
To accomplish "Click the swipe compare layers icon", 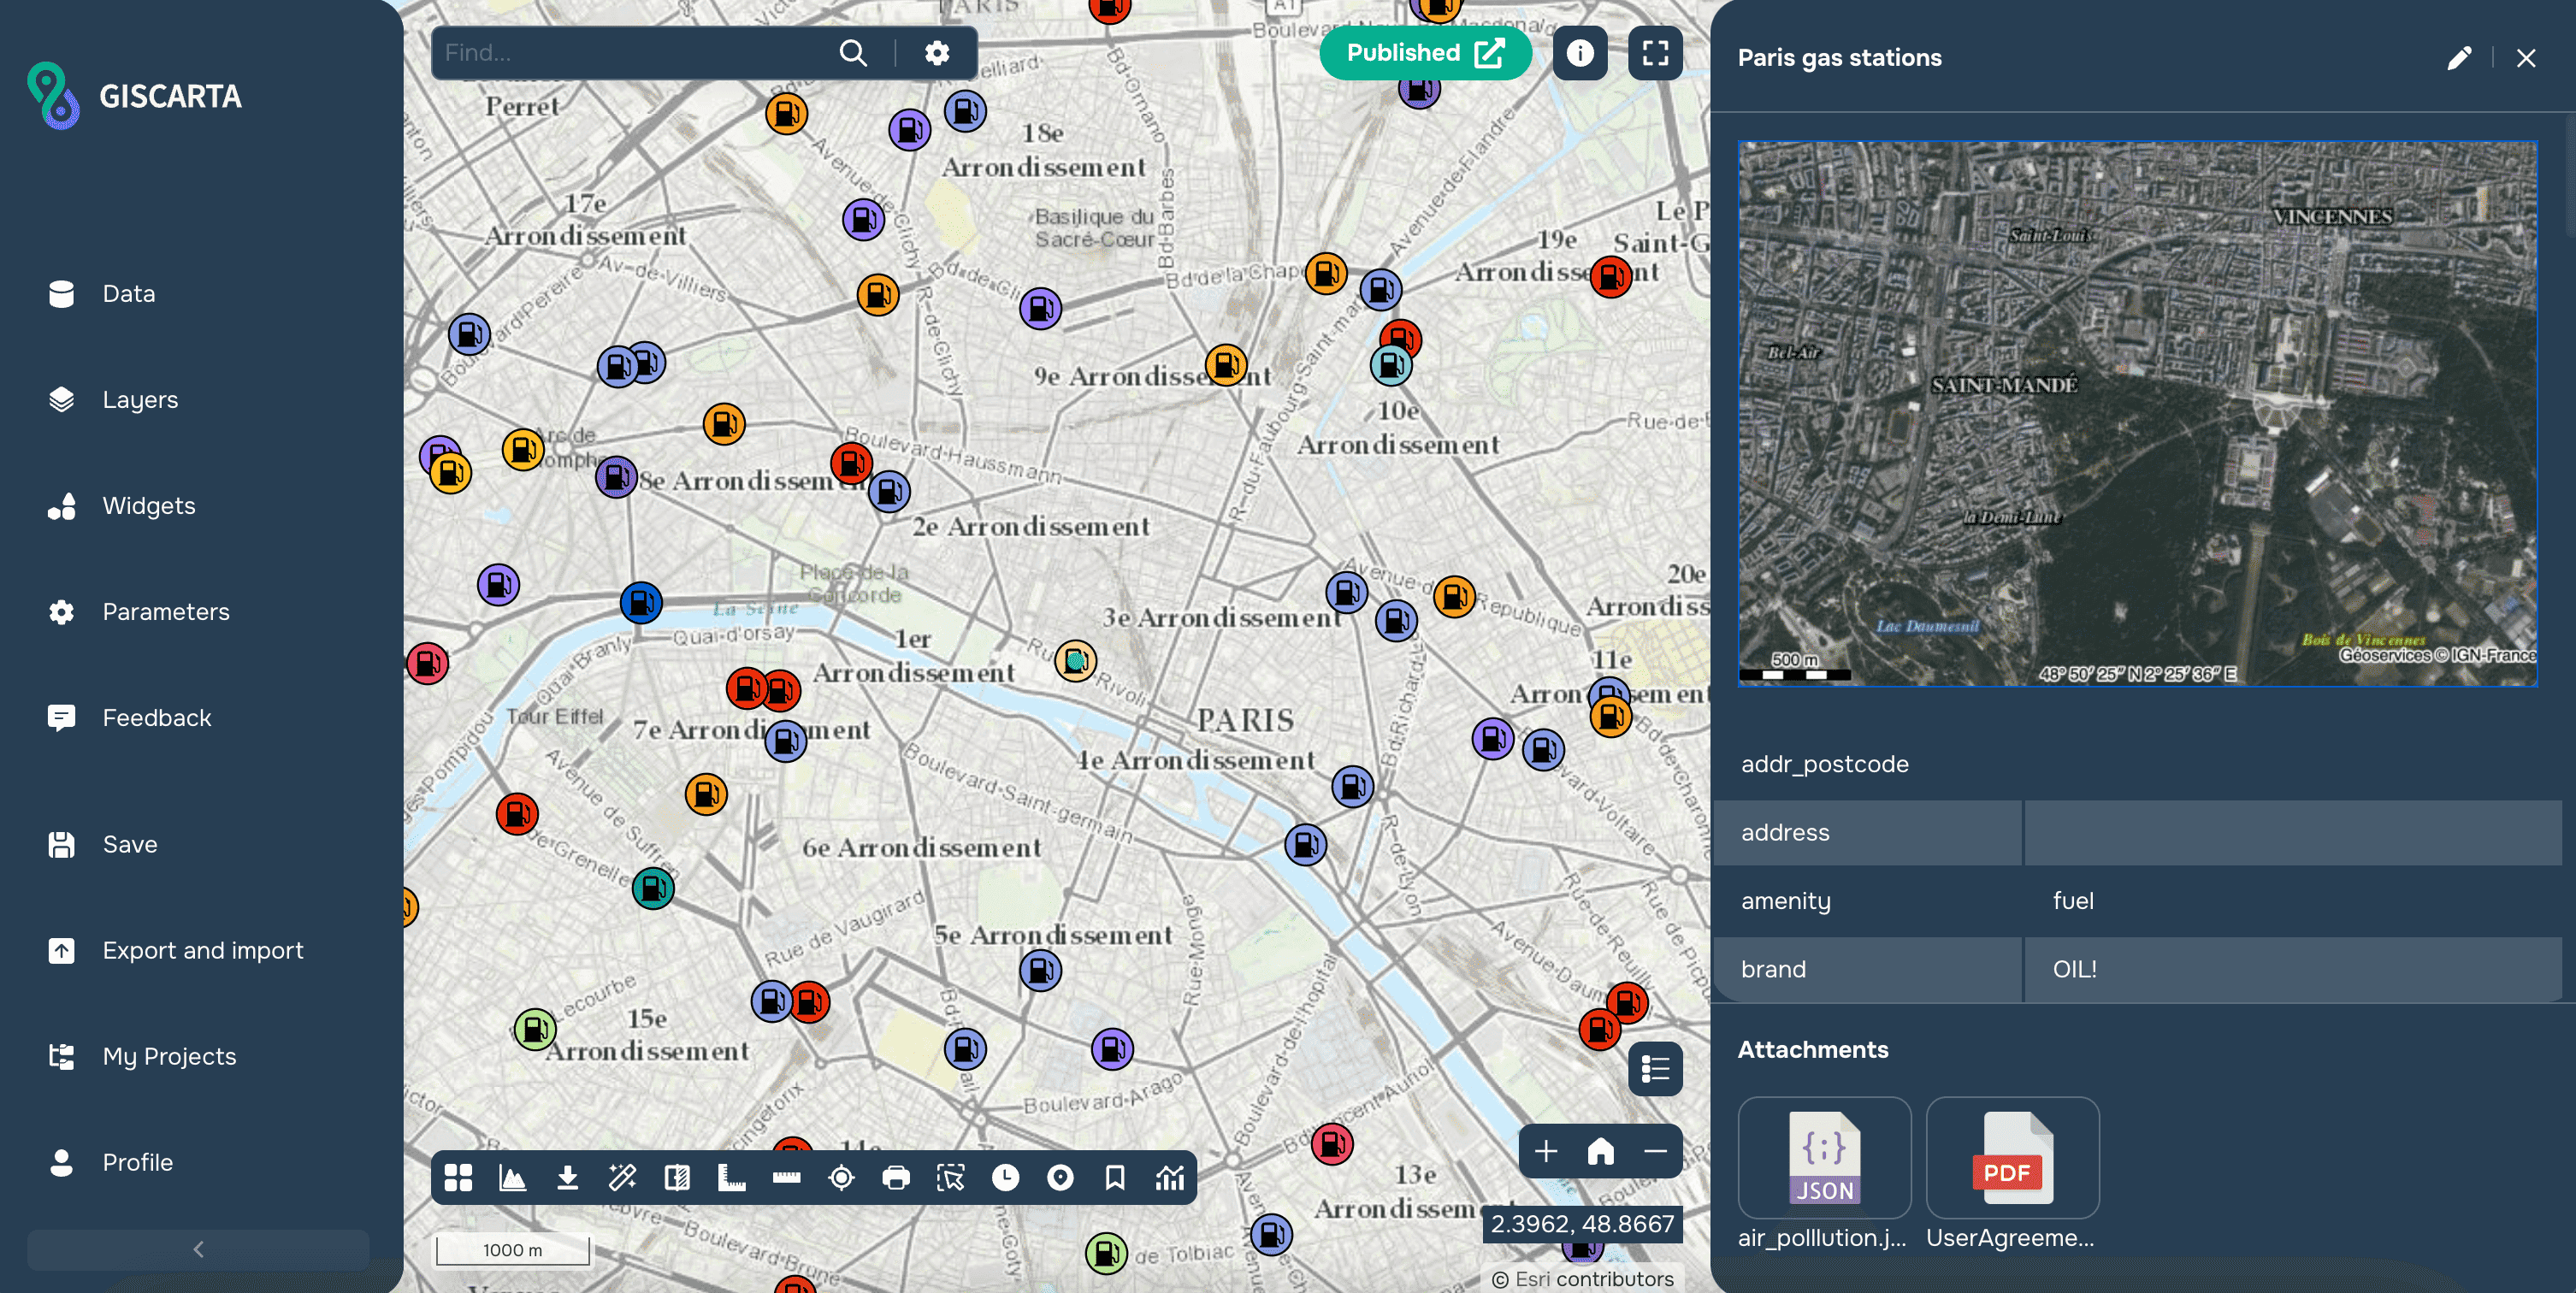I will tap(677, 1178).
